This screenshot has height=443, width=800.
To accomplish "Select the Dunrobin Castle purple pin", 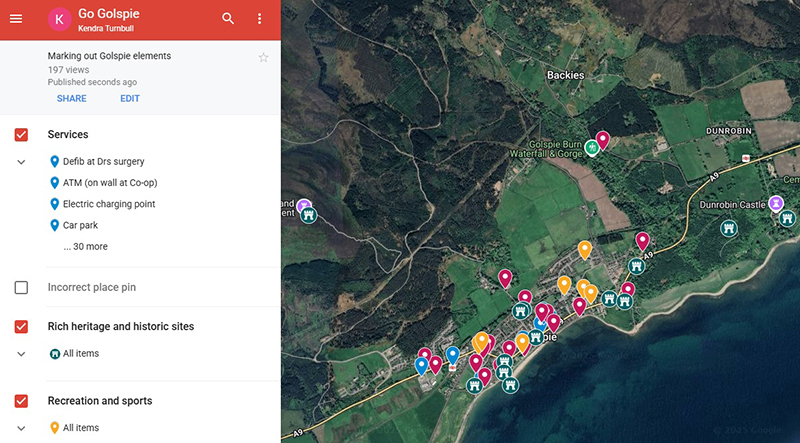I will [776, 204].
